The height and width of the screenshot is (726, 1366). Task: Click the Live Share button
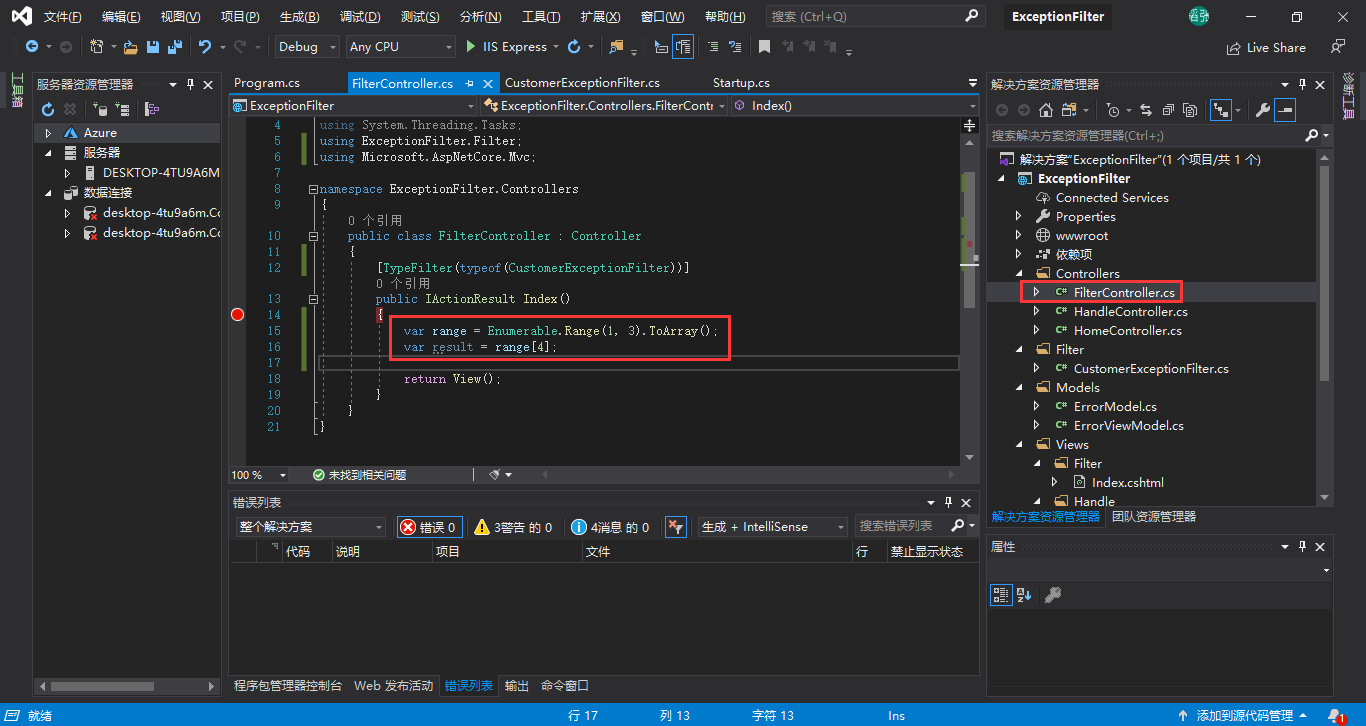(x=1266, y=47)
